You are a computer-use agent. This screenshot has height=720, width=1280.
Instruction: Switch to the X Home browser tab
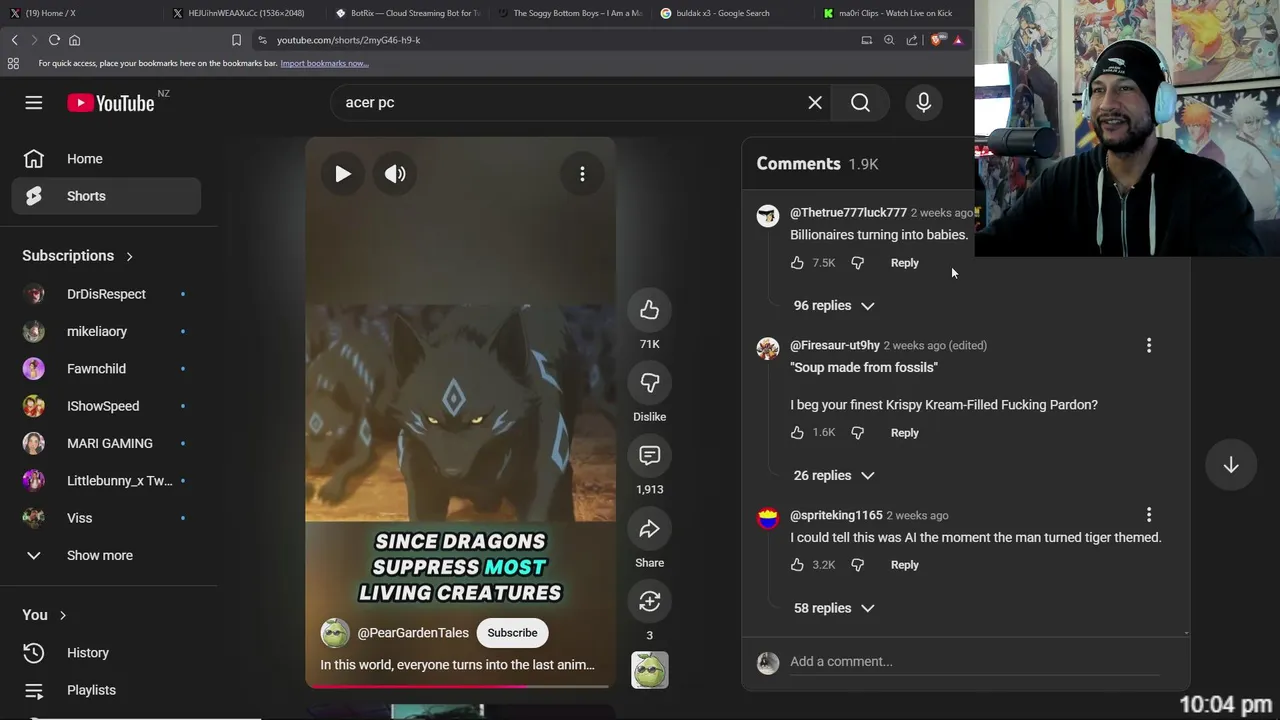pos(80,13)
